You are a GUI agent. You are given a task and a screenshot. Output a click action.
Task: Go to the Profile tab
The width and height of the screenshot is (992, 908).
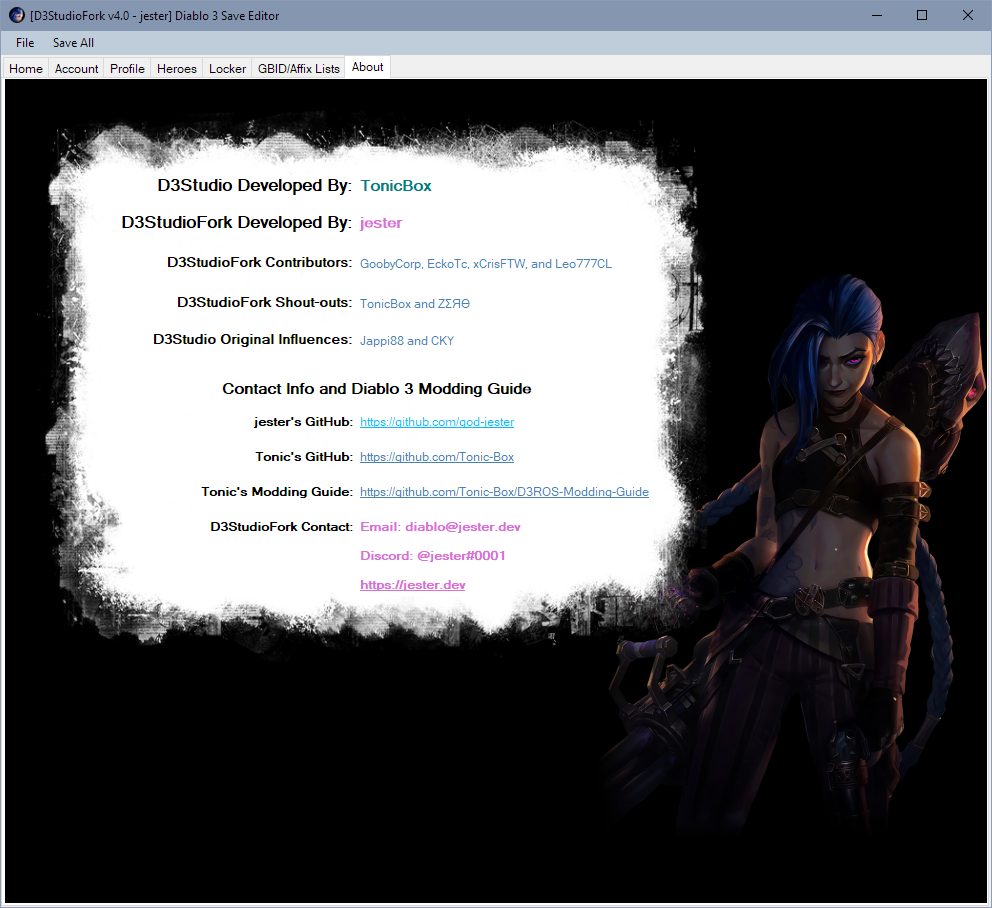point(127,68)
